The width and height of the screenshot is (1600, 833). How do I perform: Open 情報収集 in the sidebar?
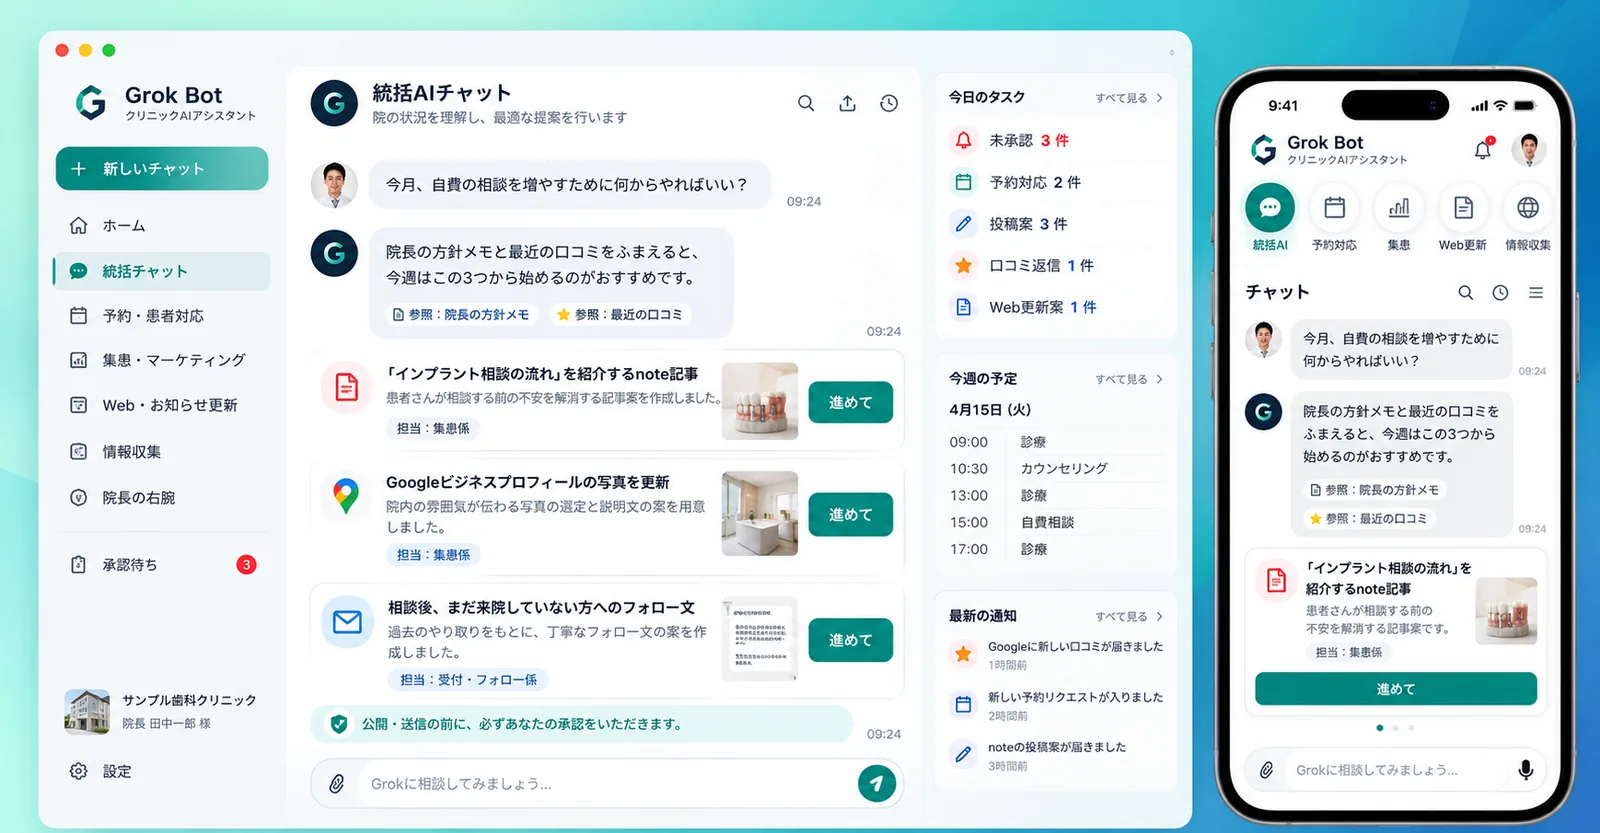pyautogui.click(x=162, y=452)
